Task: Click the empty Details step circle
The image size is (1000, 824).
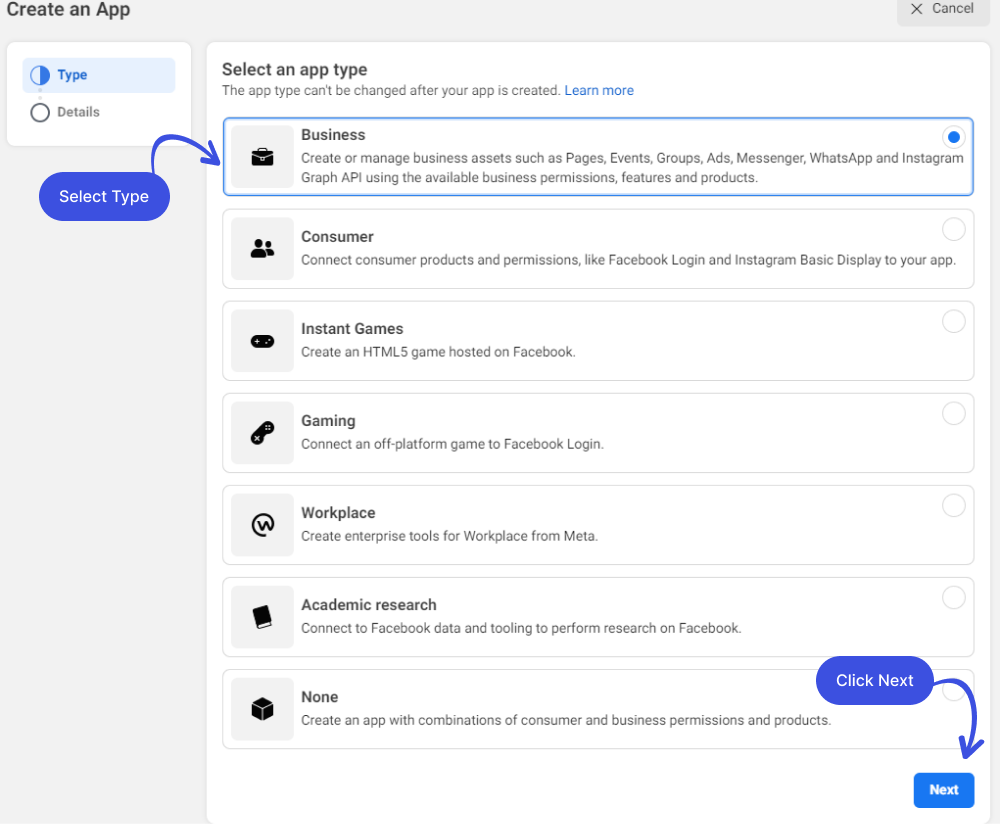Action: pyautogui.click(x=40, y=112)
